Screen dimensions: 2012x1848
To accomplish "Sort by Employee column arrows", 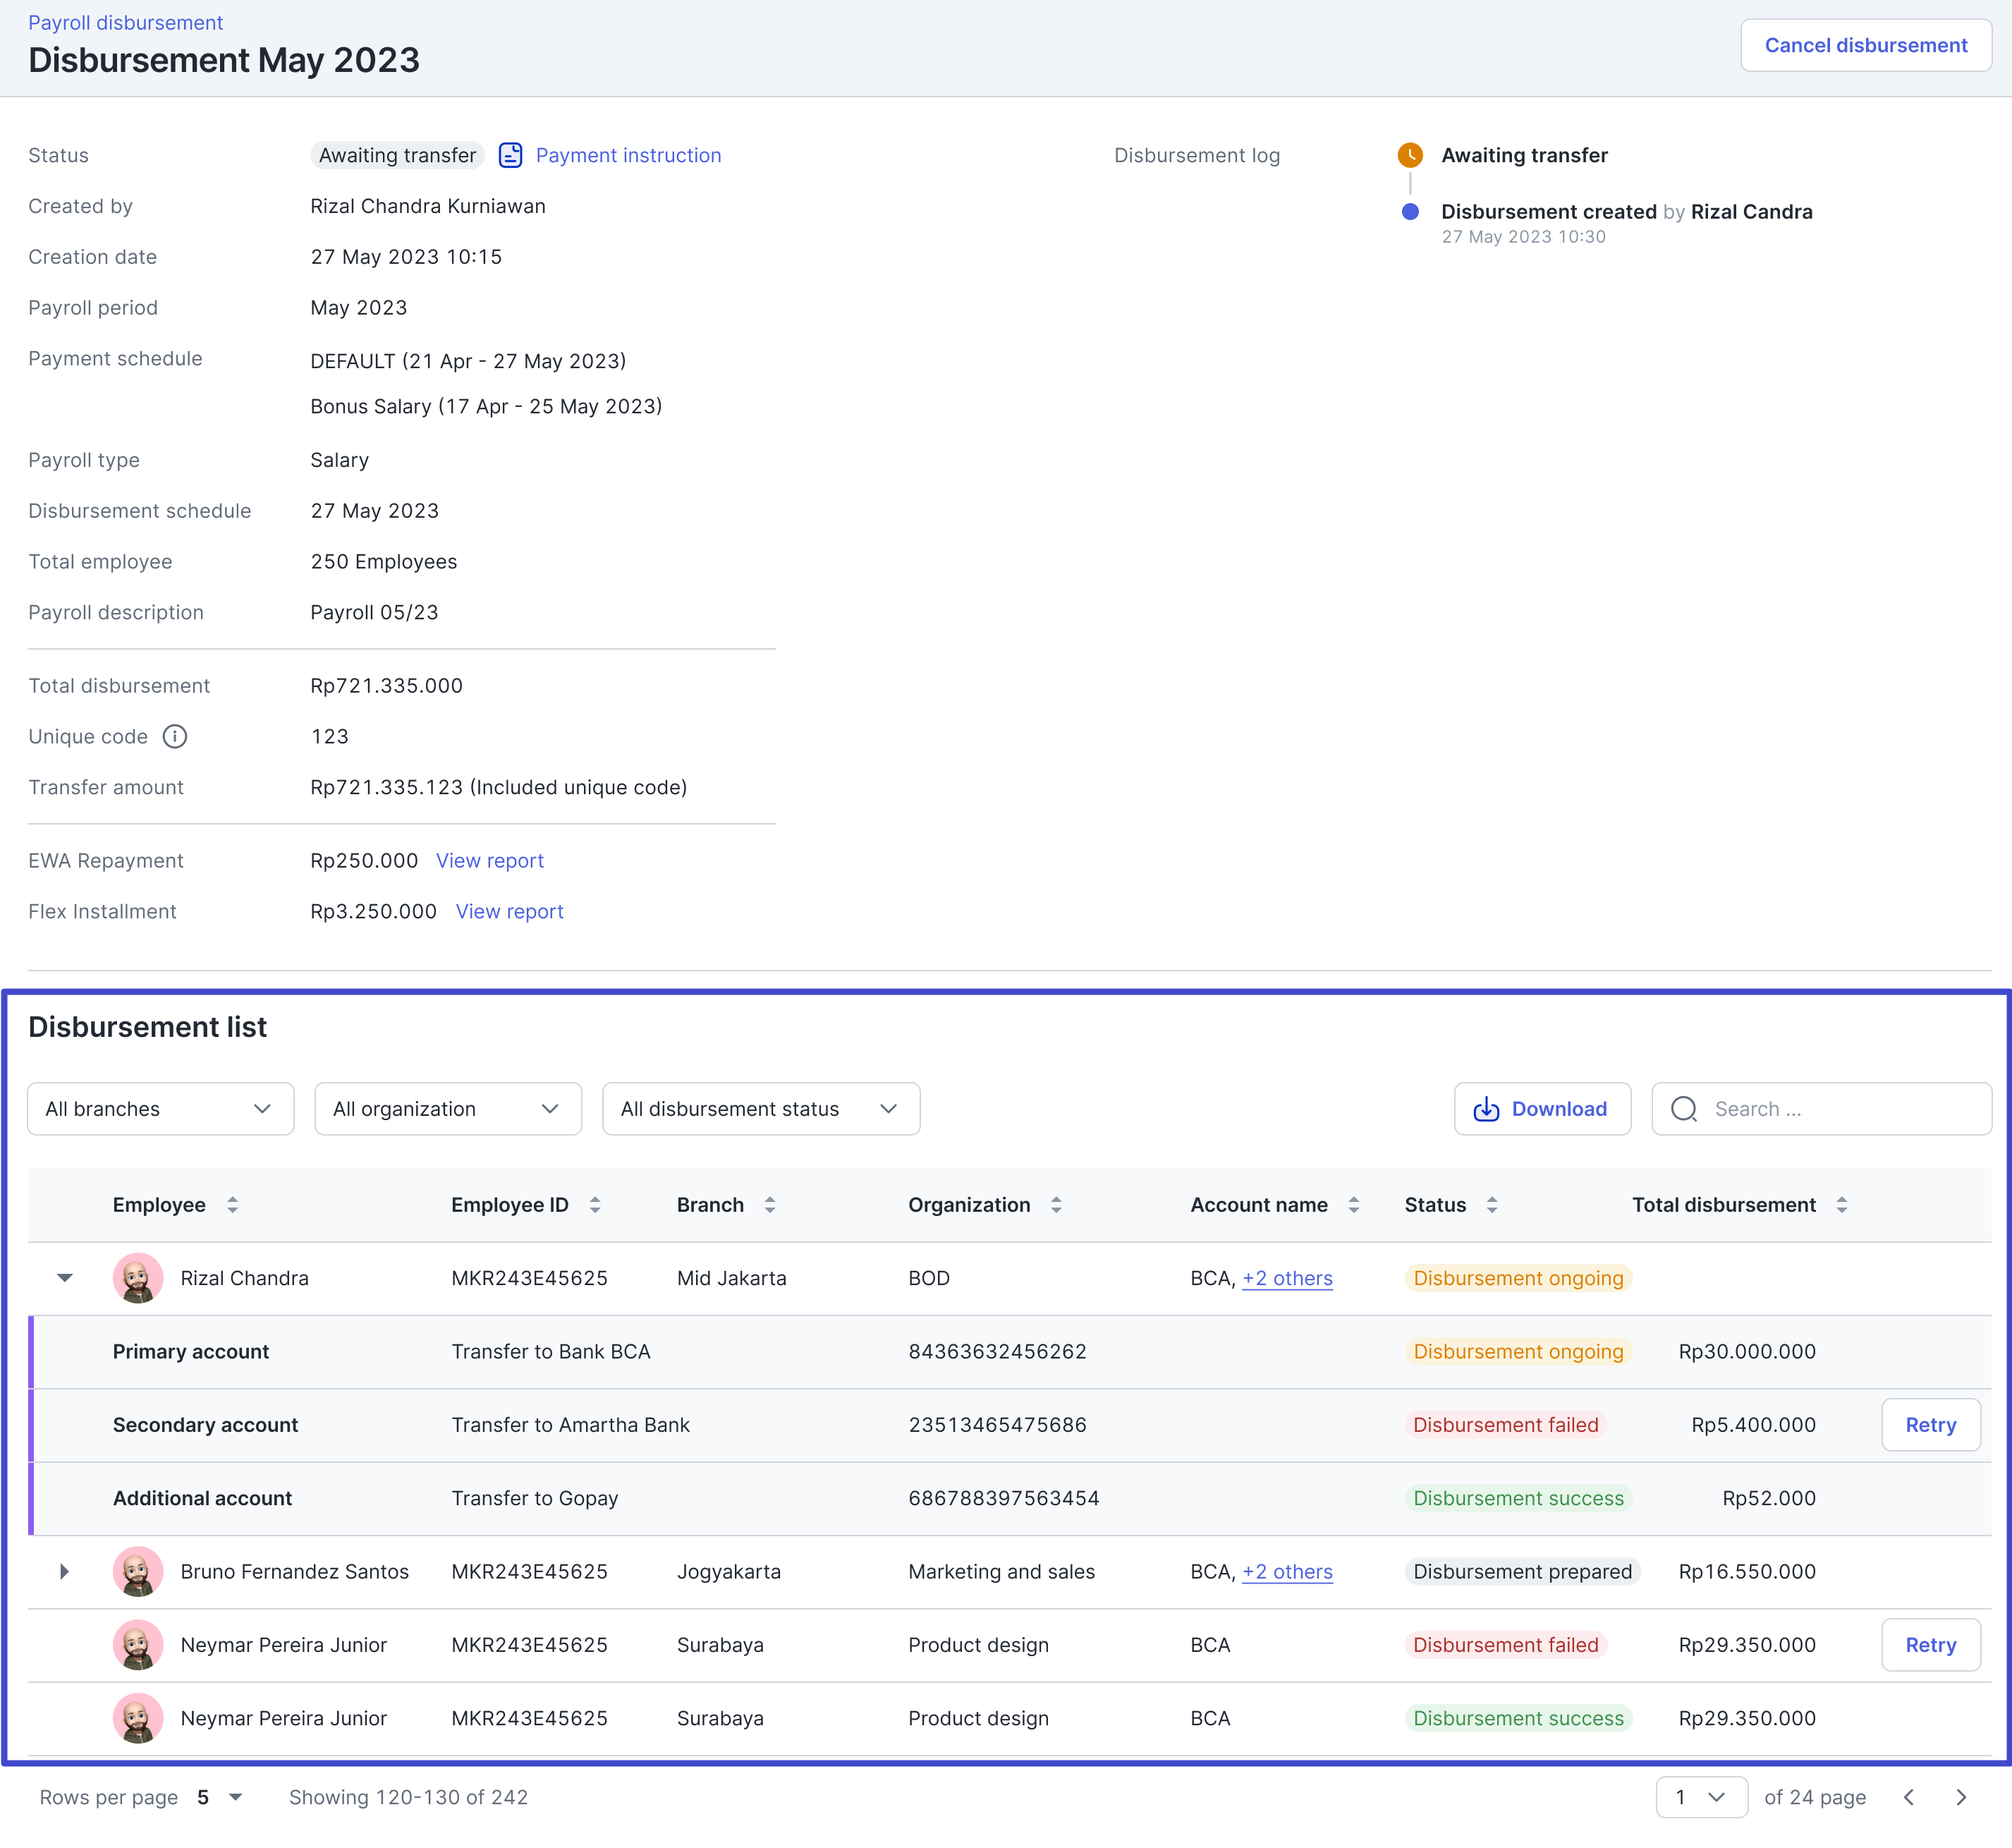I will [x=232, y=1205].
